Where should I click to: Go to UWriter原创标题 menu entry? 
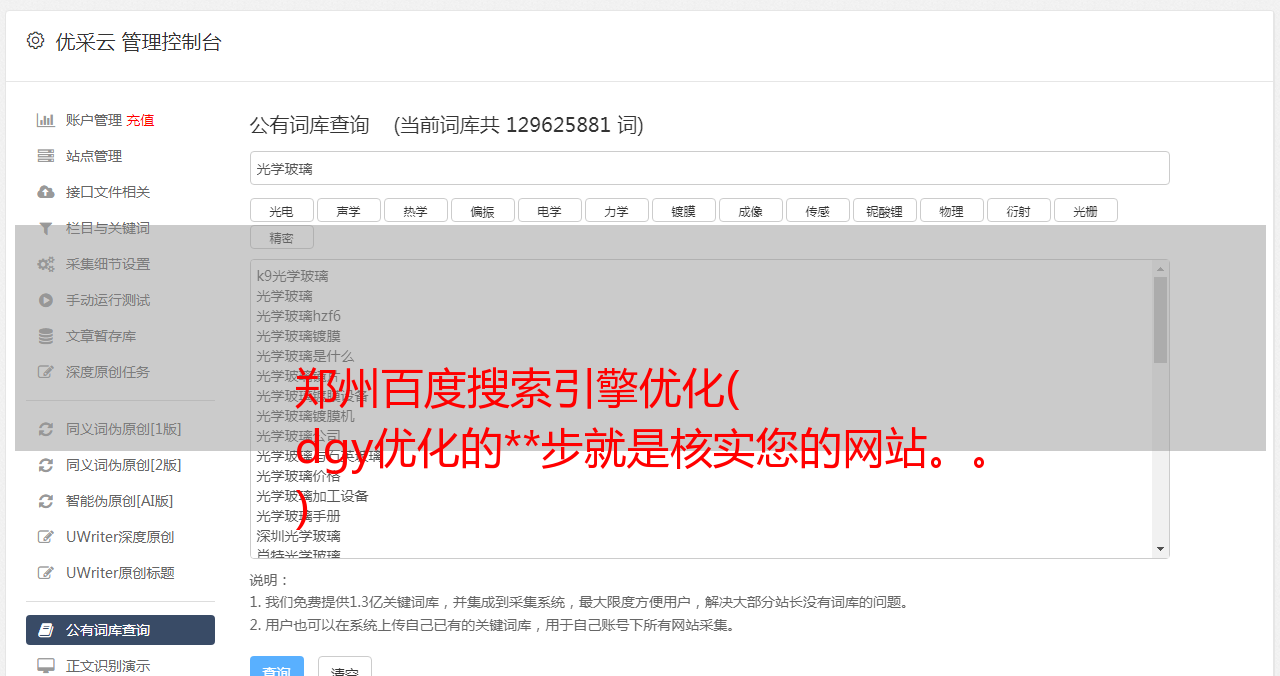coord(120,573)
